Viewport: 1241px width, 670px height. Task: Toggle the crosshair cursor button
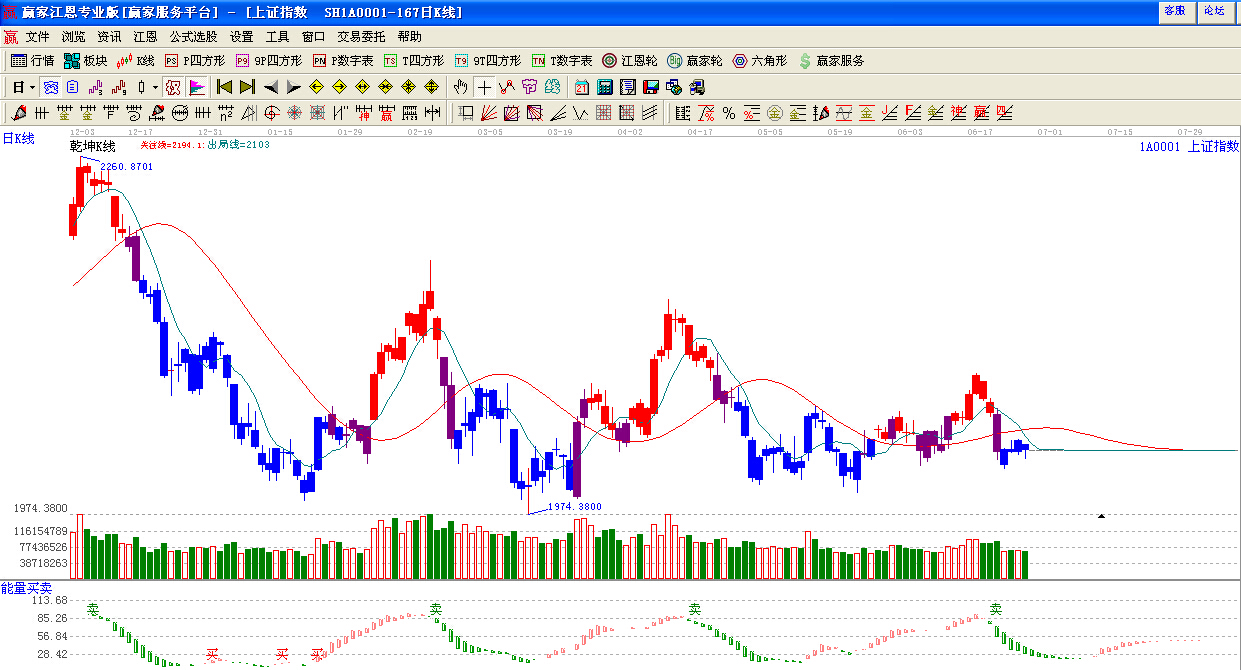[x=484, y=87]
